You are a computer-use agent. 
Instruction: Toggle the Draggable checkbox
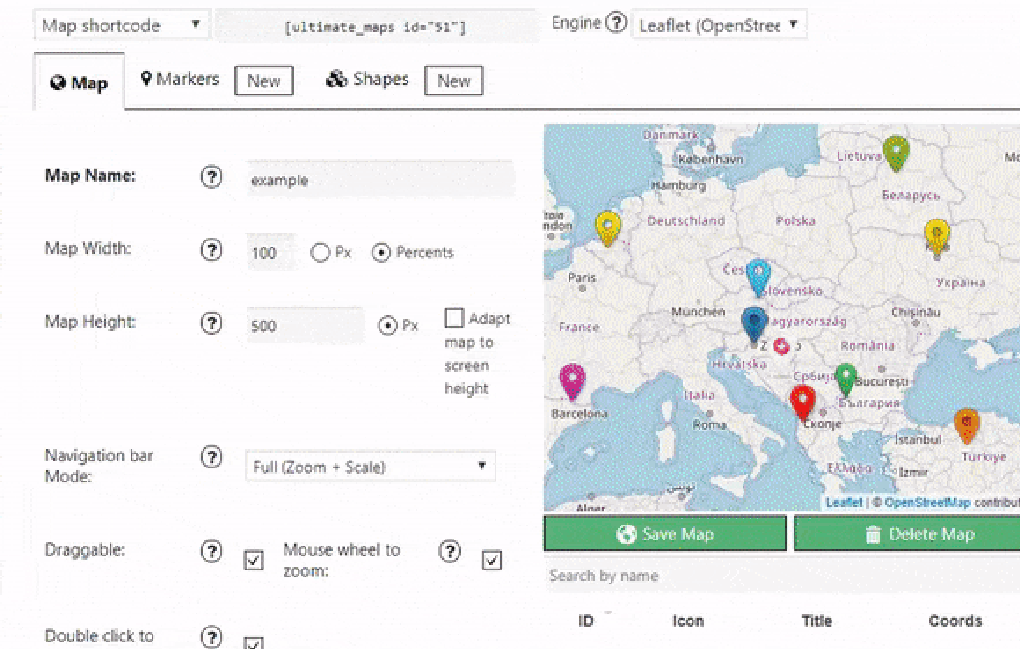(x=253, y=560)
